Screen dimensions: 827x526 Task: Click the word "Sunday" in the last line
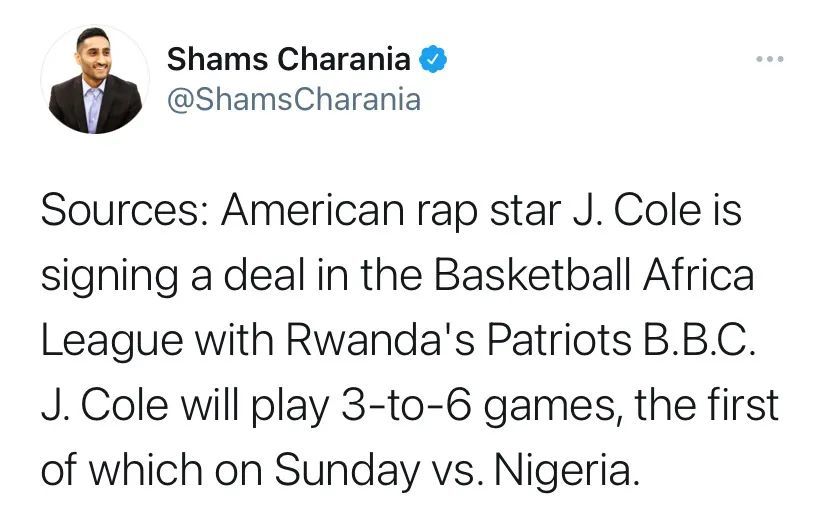347,471
